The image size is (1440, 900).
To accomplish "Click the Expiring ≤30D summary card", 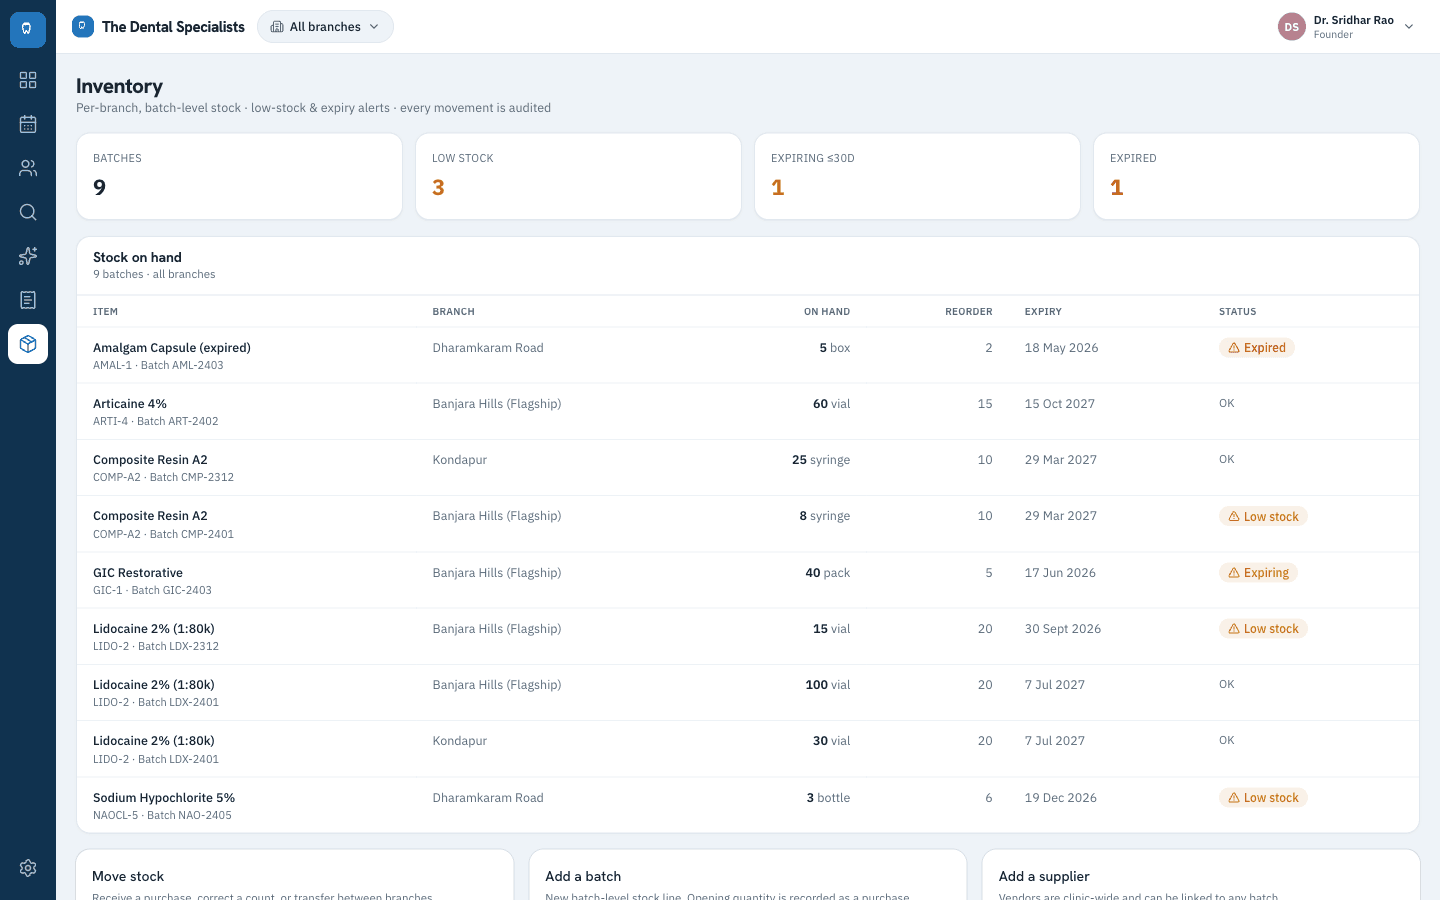I will pyautogui.click(x=917, y=176).
